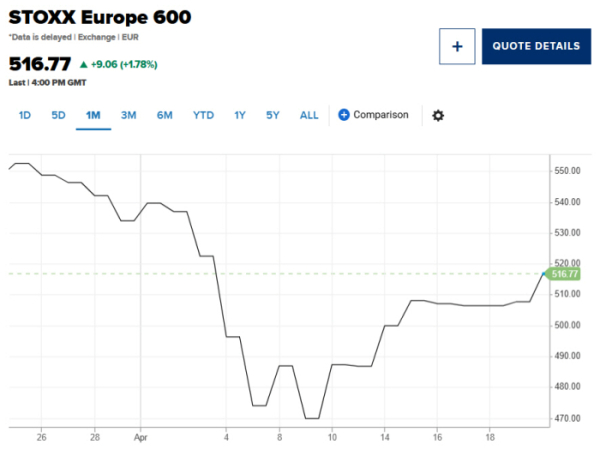Select the active 1M range tab
Viewport: 600px width, 450px height.
pyautogui.click(x=93, y=115)
